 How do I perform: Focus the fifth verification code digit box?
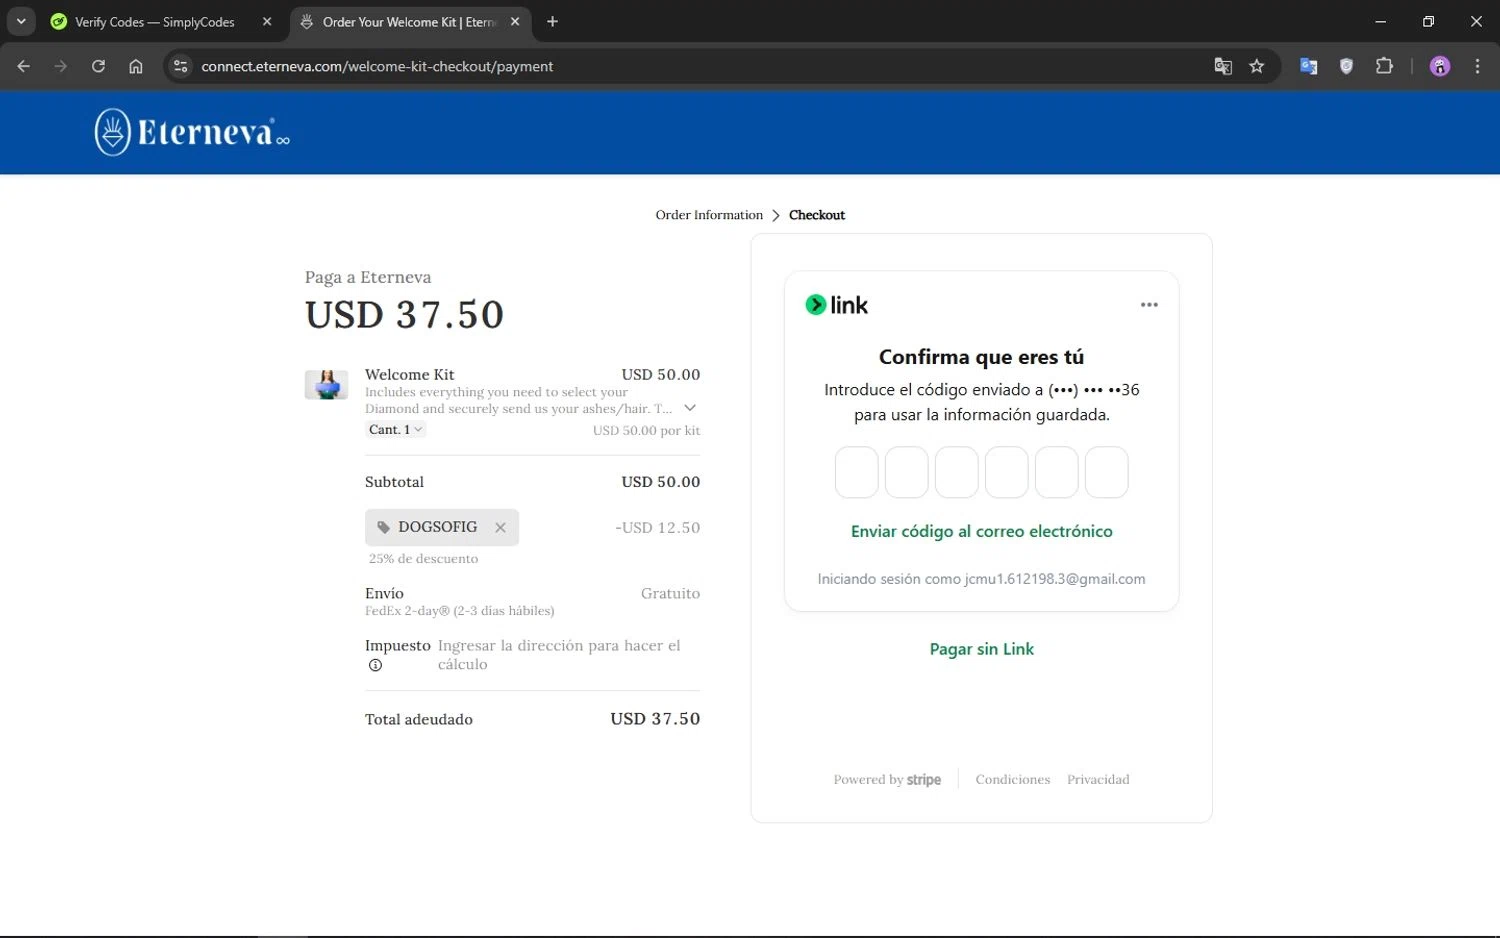1057,472
